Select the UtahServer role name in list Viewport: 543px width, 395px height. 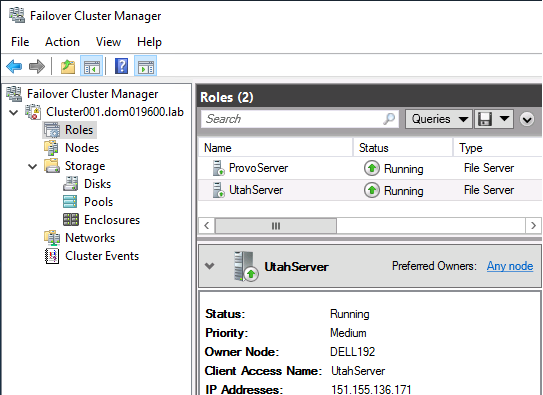(256, 190)
